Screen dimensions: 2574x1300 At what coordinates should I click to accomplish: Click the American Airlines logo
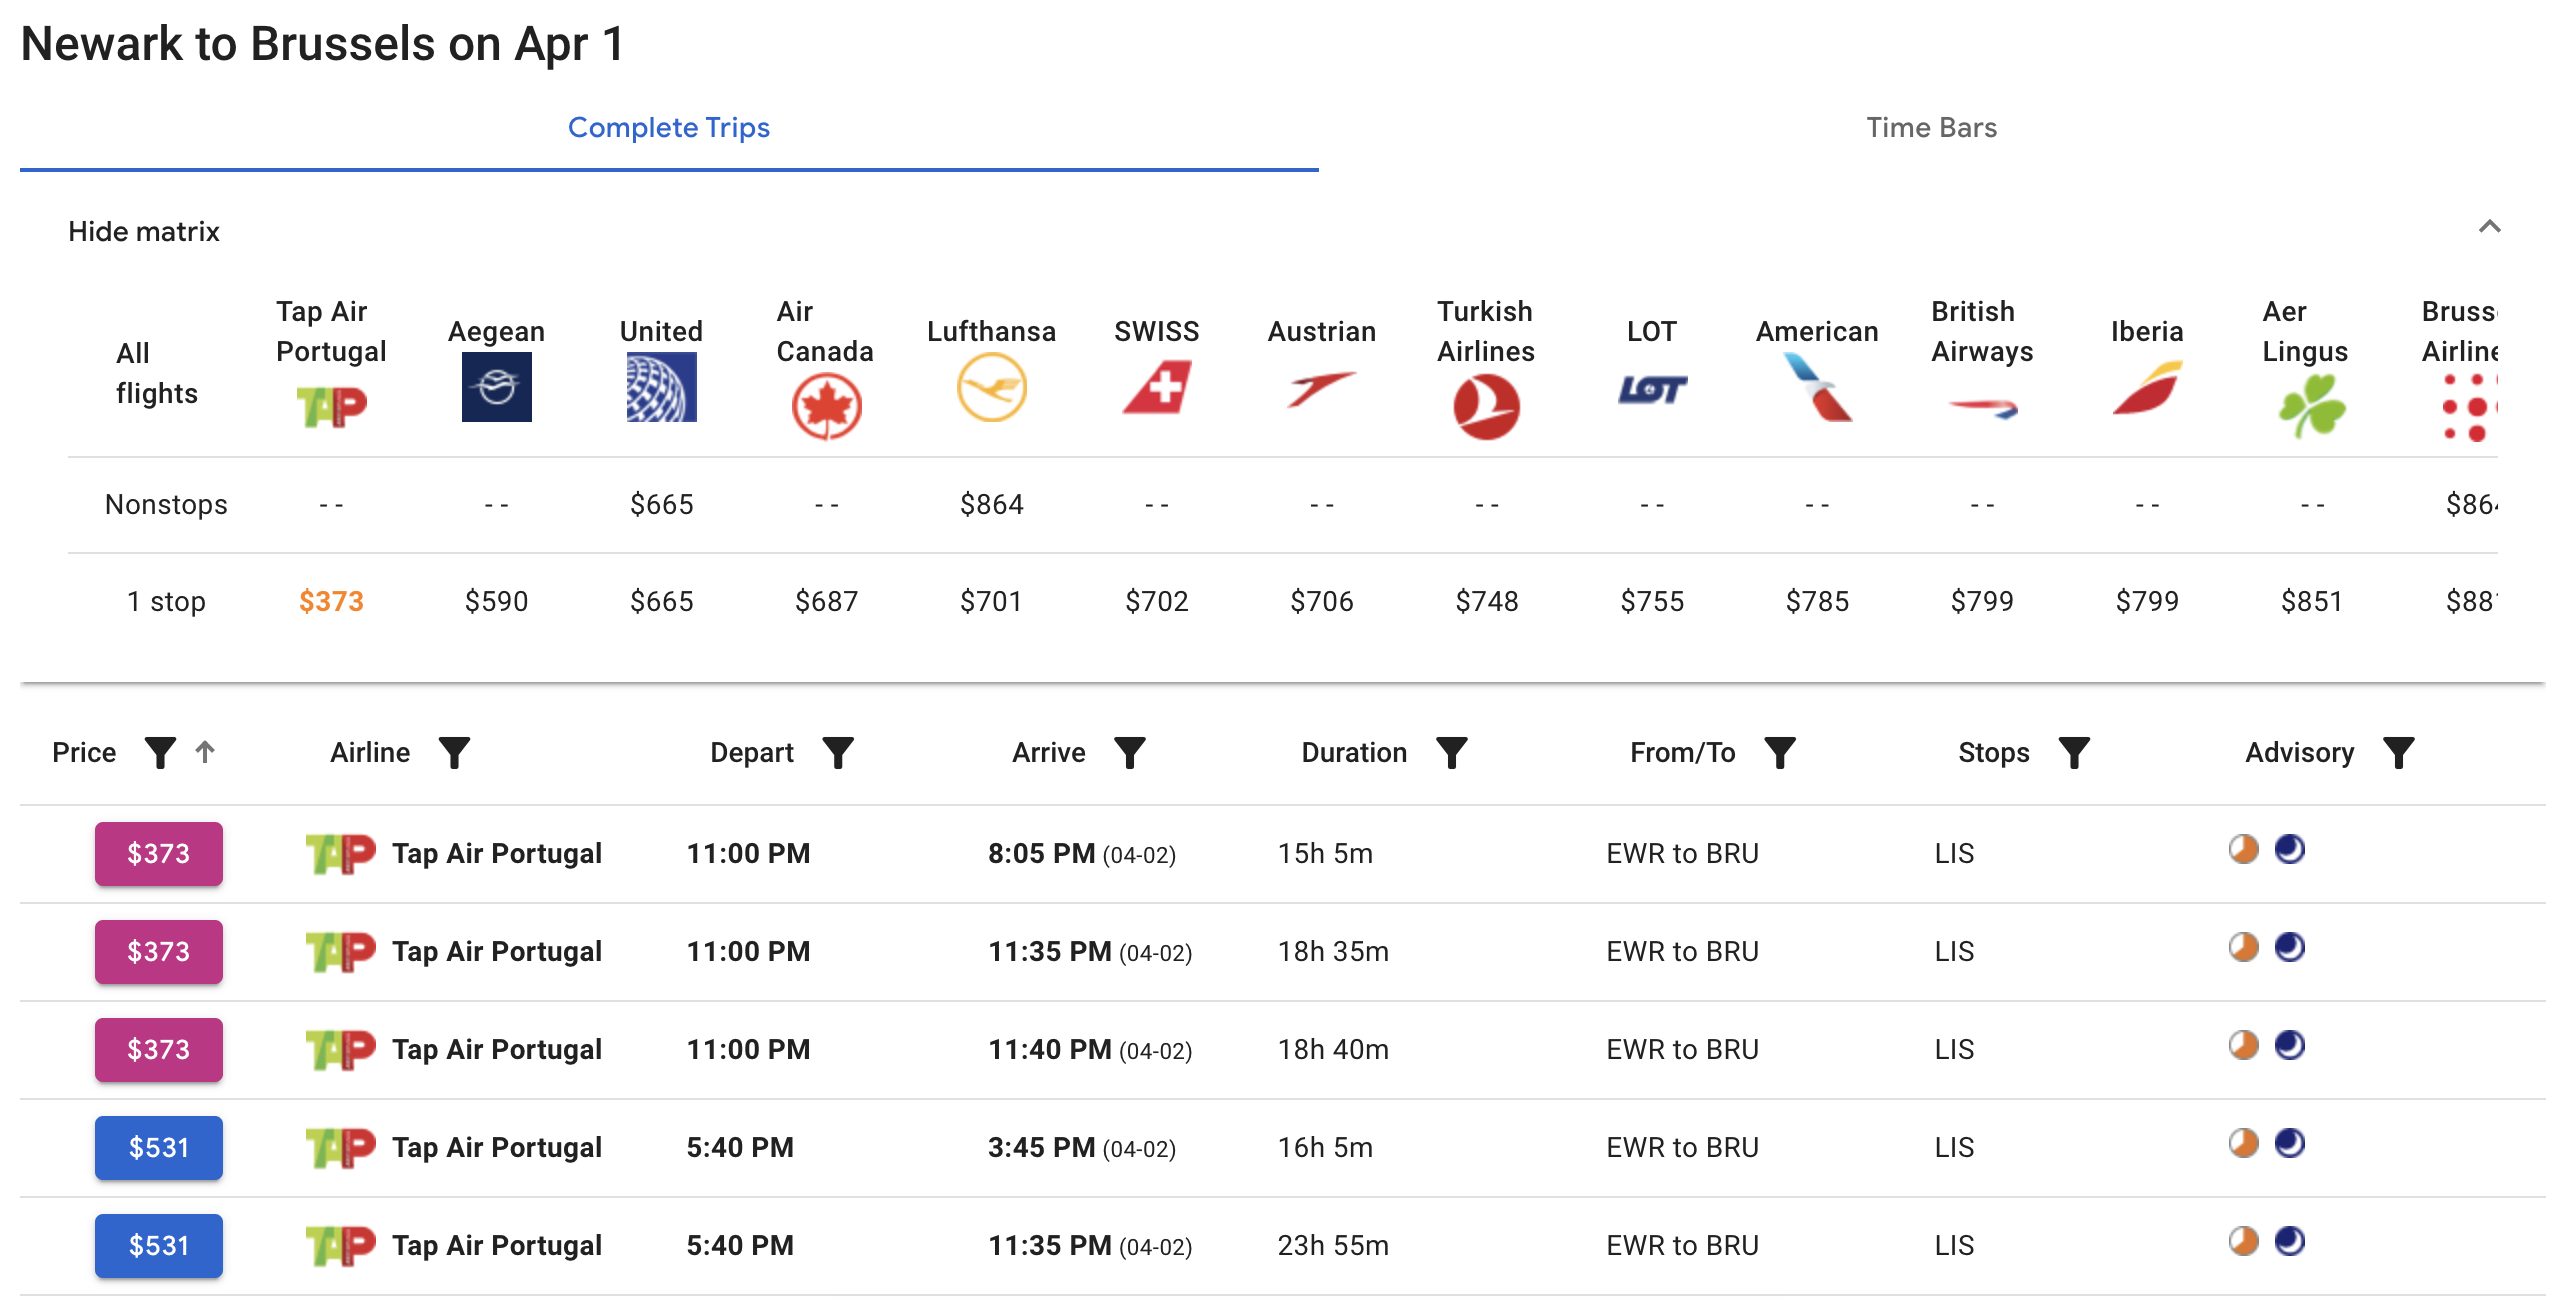point(1817,387)
